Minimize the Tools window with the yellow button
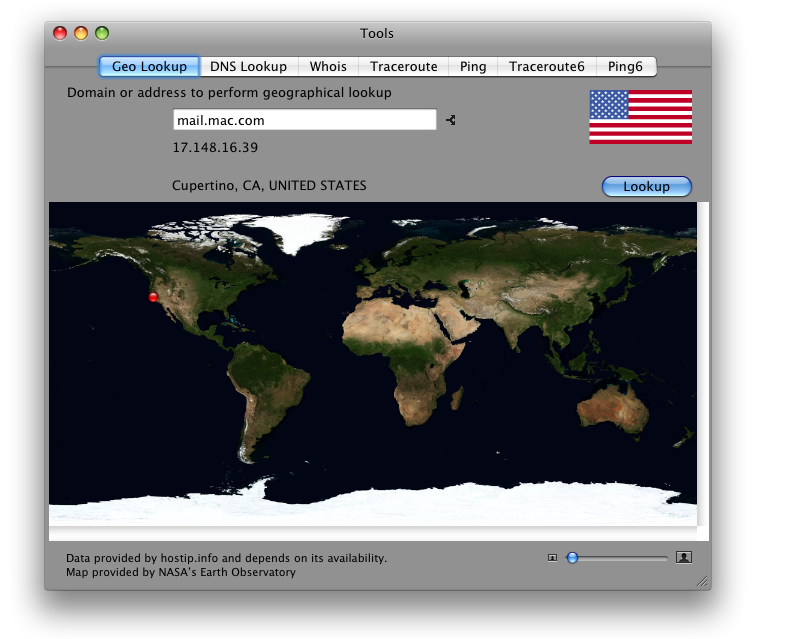 tap(81, 33)
